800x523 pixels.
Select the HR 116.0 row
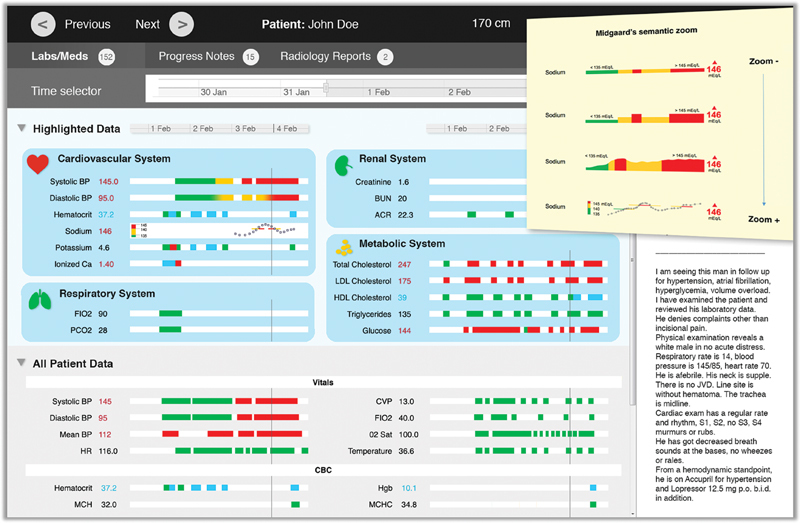194,451
